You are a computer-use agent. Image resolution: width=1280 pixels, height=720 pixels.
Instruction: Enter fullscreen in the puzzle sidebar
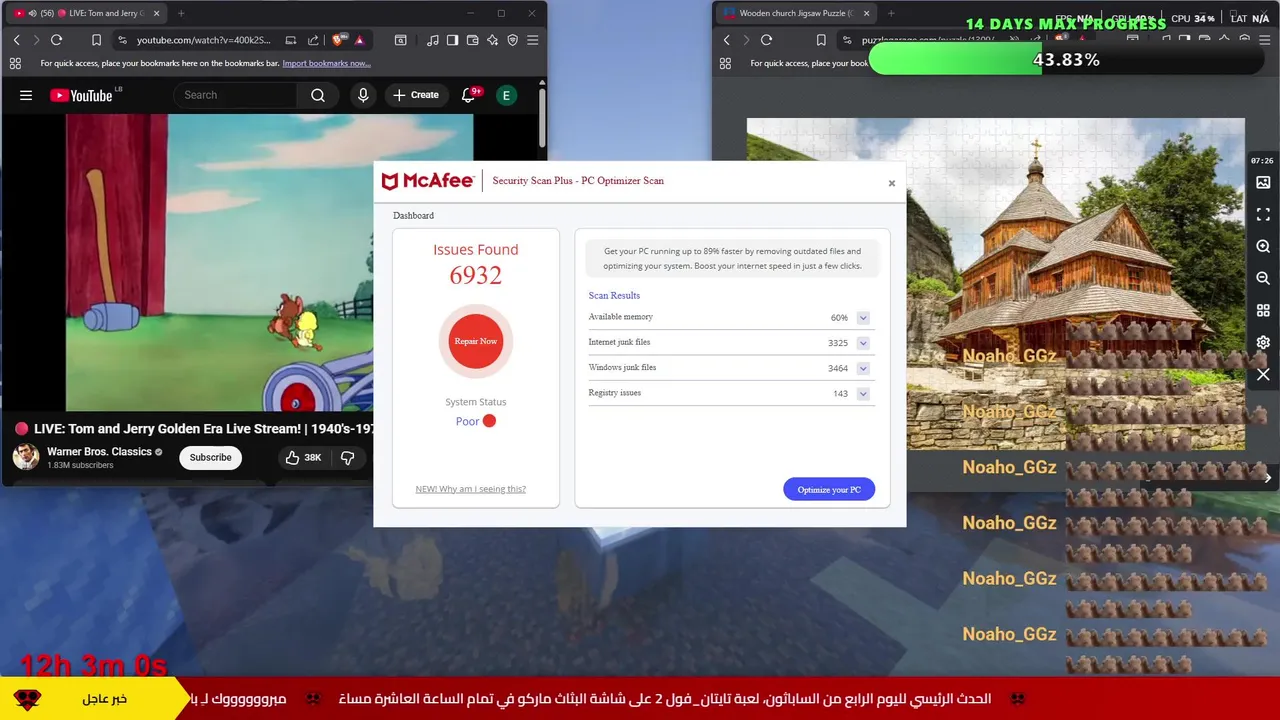1263,215
